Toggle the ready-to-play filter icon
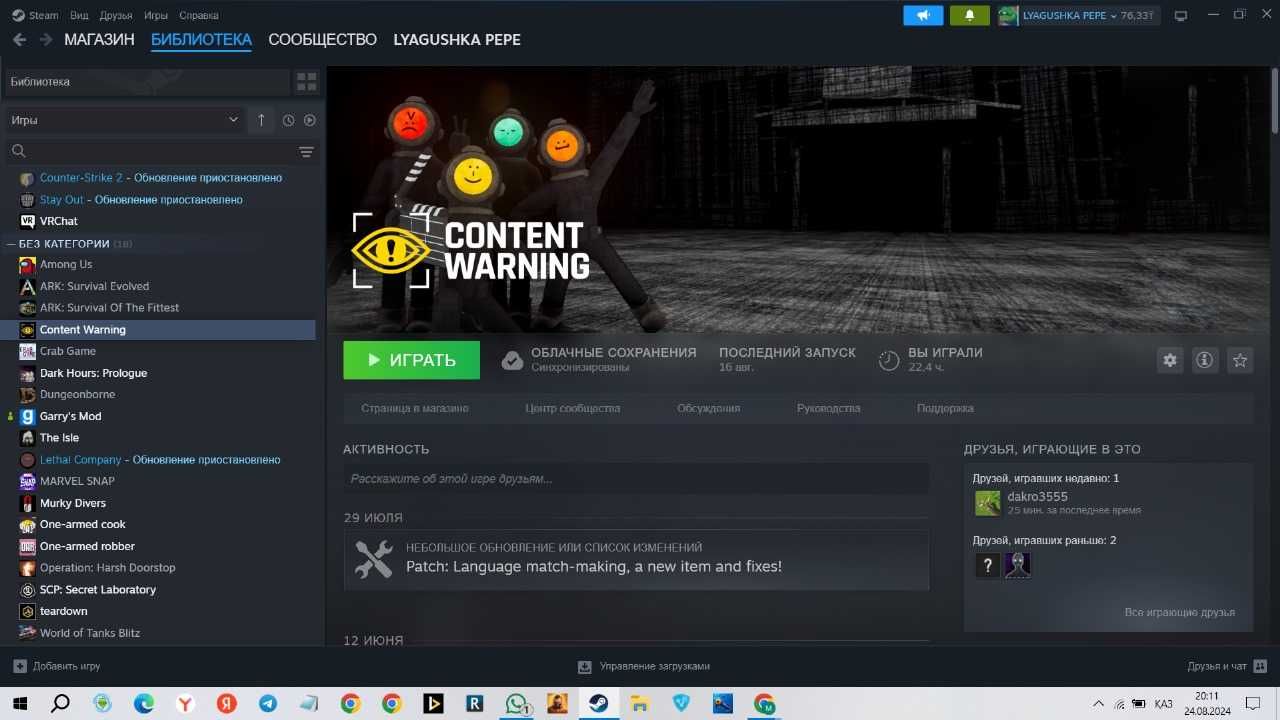The width and height of the screenshot is (1280, 720). click(x=310, y=120)
